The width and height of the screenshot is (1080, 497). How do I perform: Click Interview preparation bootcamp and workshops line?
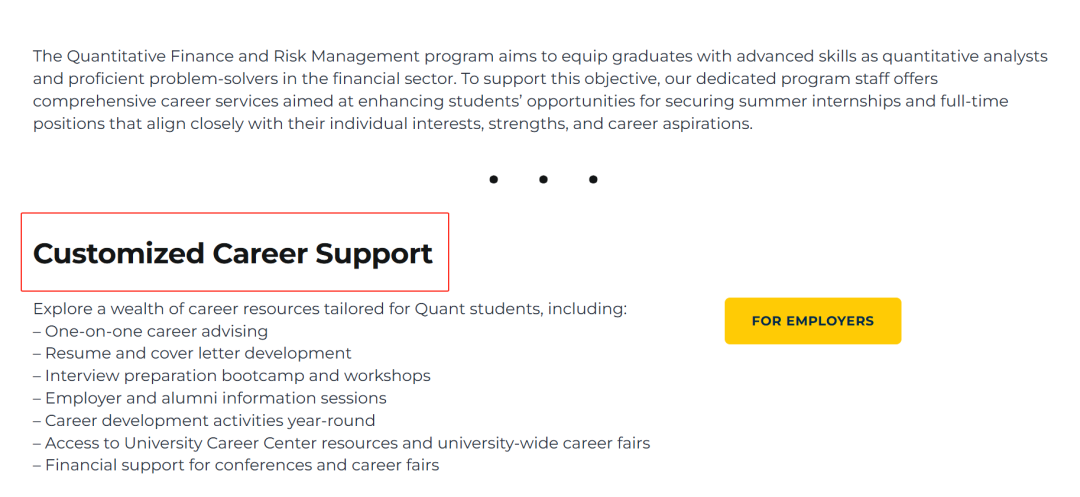coord(238,376)
